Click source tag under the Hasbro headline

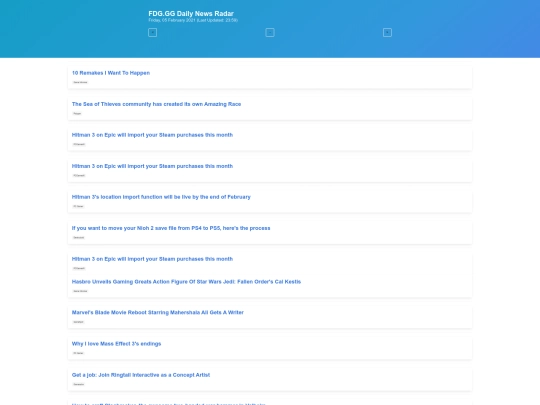point(80,291)
